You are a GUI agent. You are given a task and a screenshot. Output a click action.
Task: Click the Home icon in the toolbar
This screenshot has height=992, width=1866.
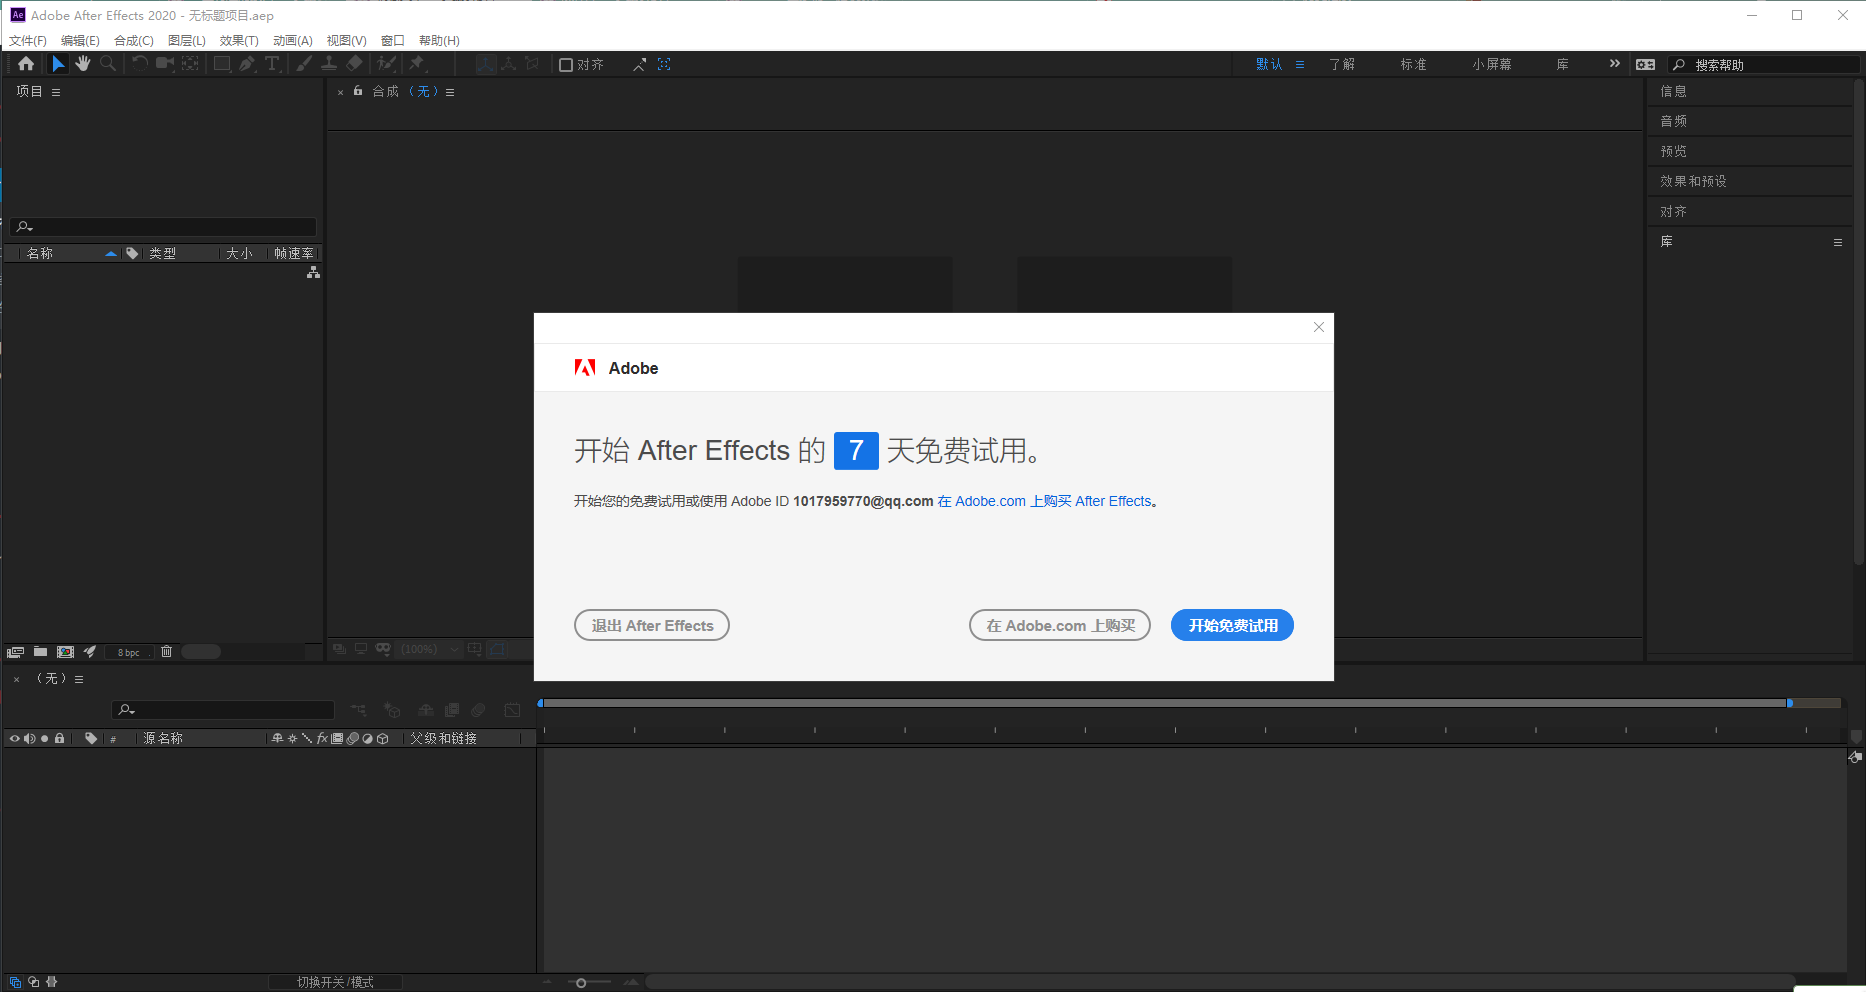coord(26,64)
